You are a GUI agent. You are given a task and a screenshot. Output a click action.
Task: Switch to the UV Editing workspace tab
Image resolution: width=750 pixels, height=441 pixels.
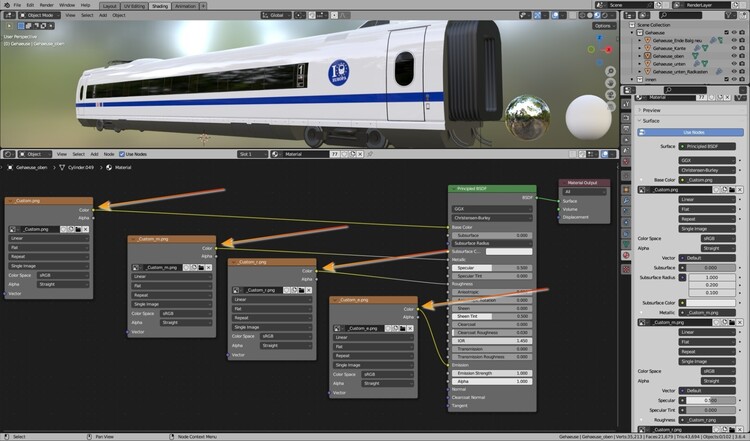[134, 5]
